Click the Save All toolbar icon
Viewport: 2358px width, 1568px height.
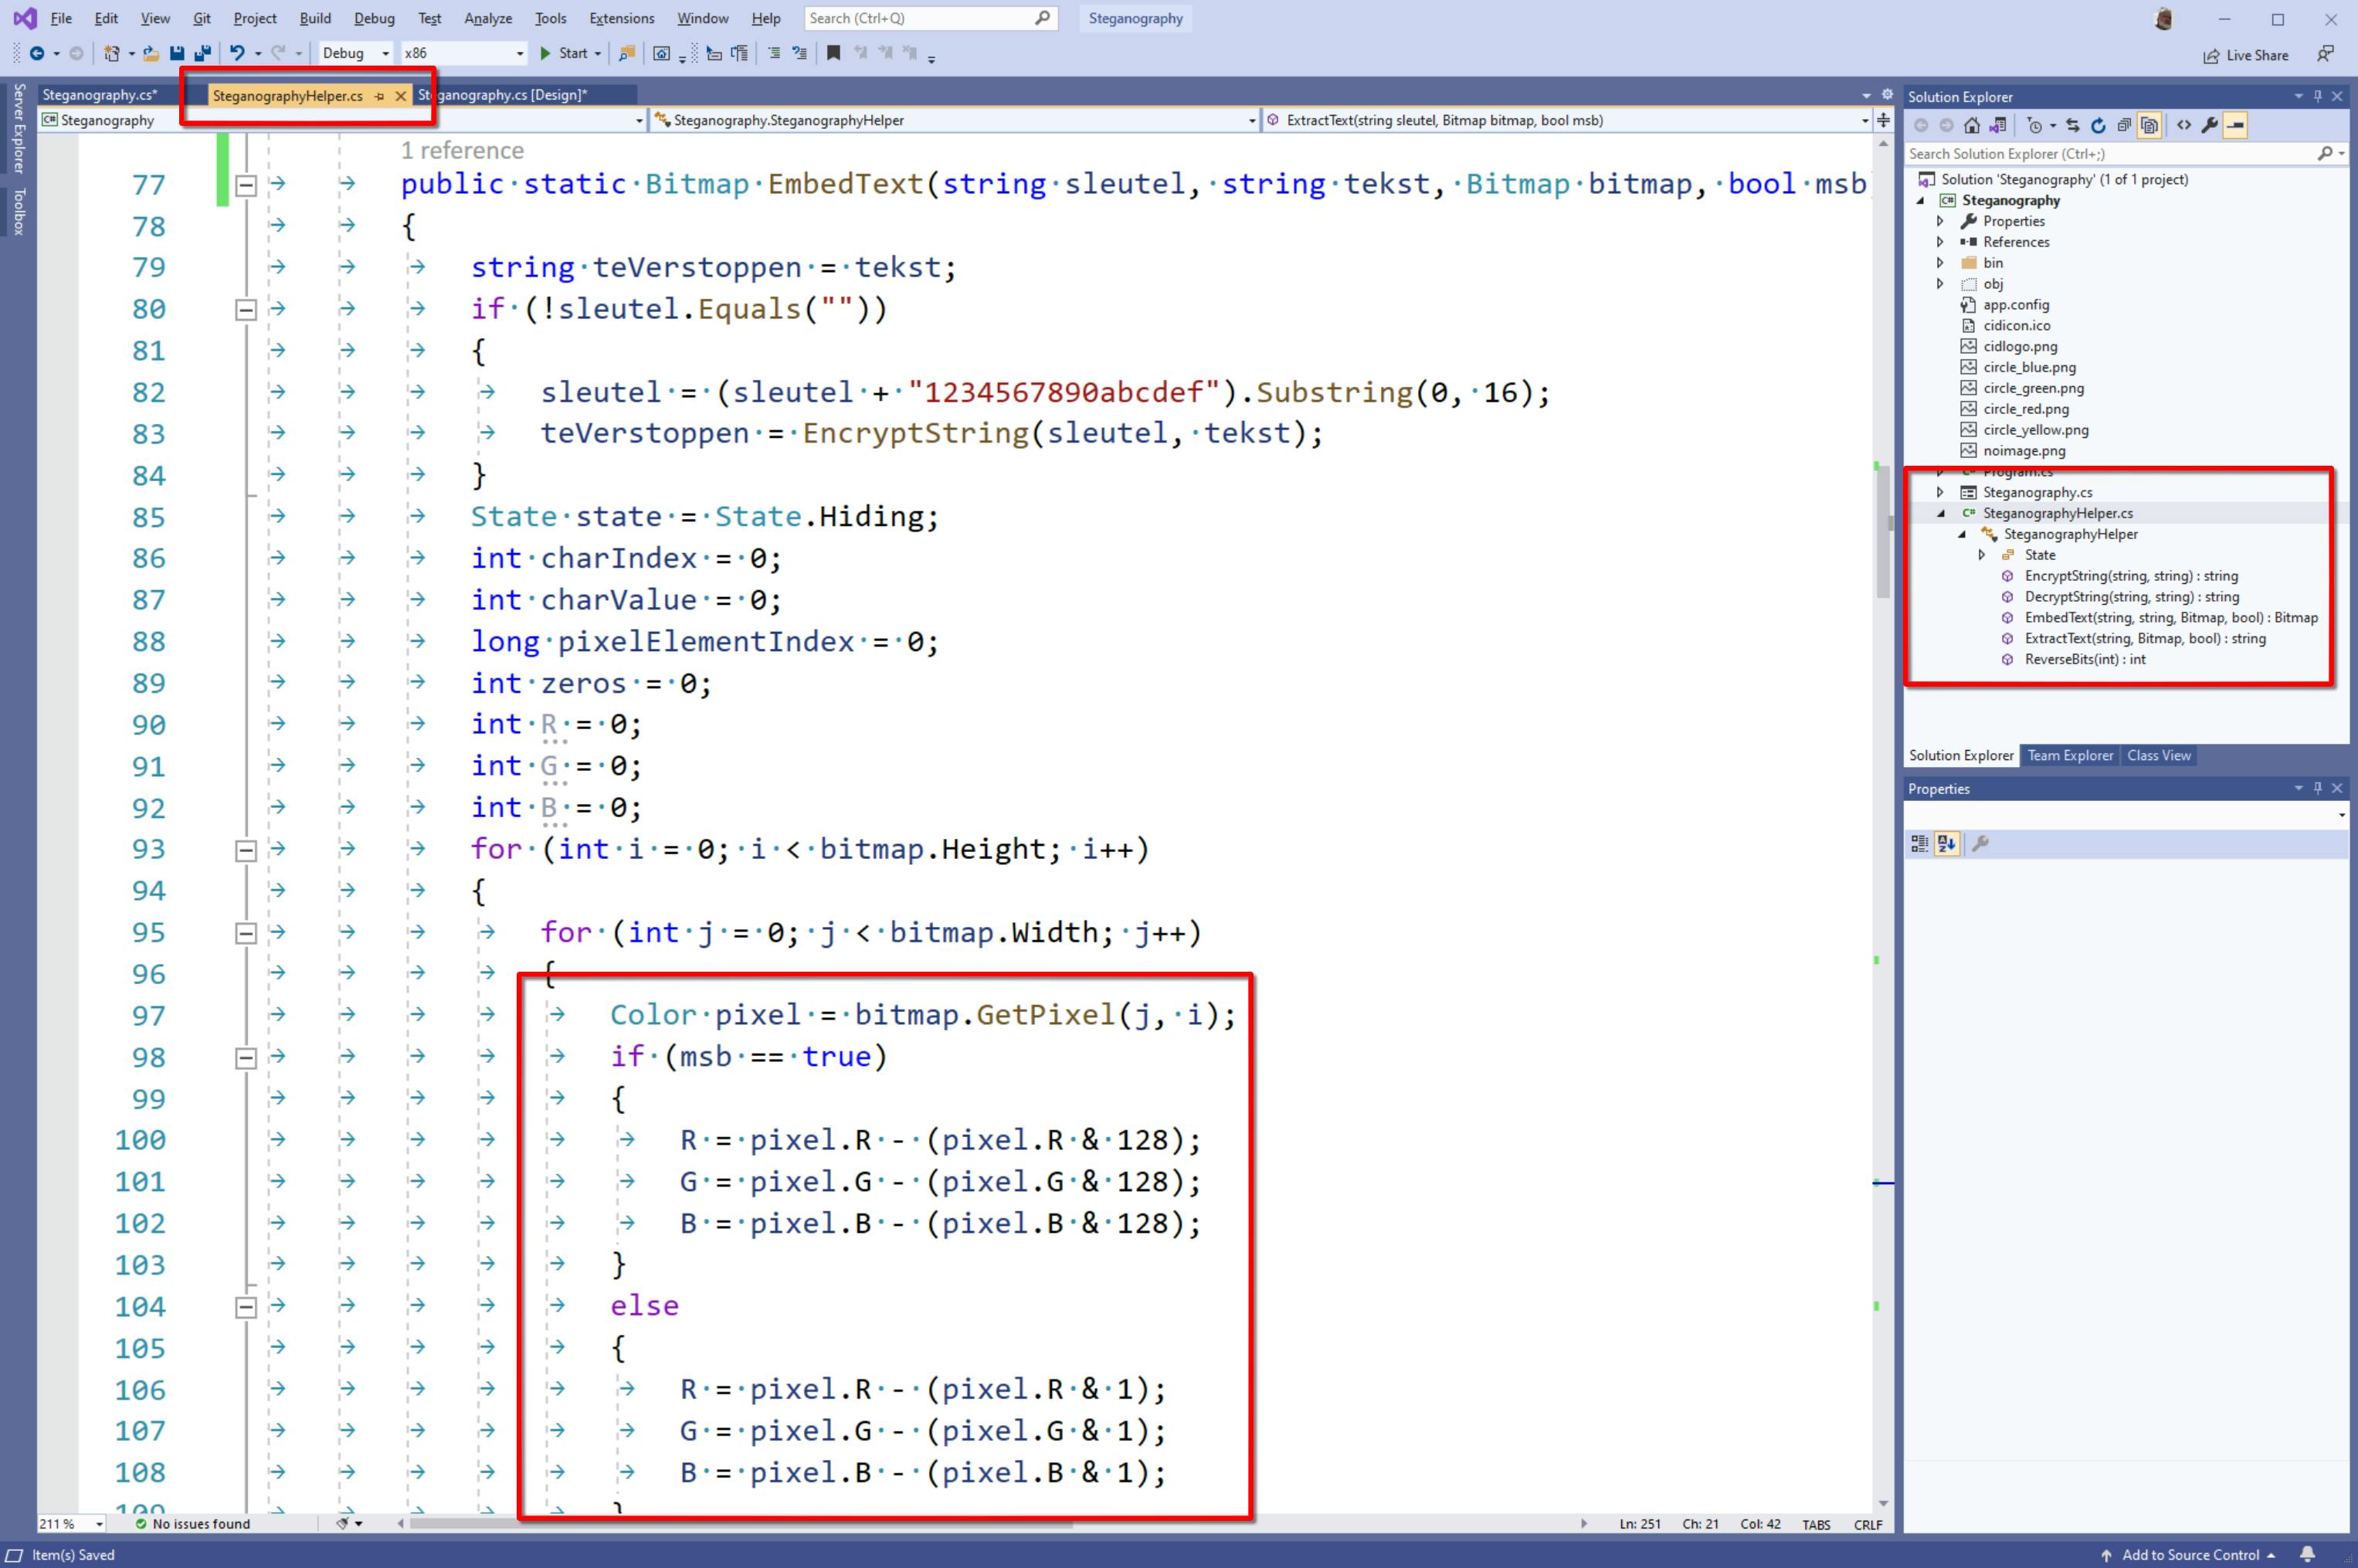(x=203, y=53)
